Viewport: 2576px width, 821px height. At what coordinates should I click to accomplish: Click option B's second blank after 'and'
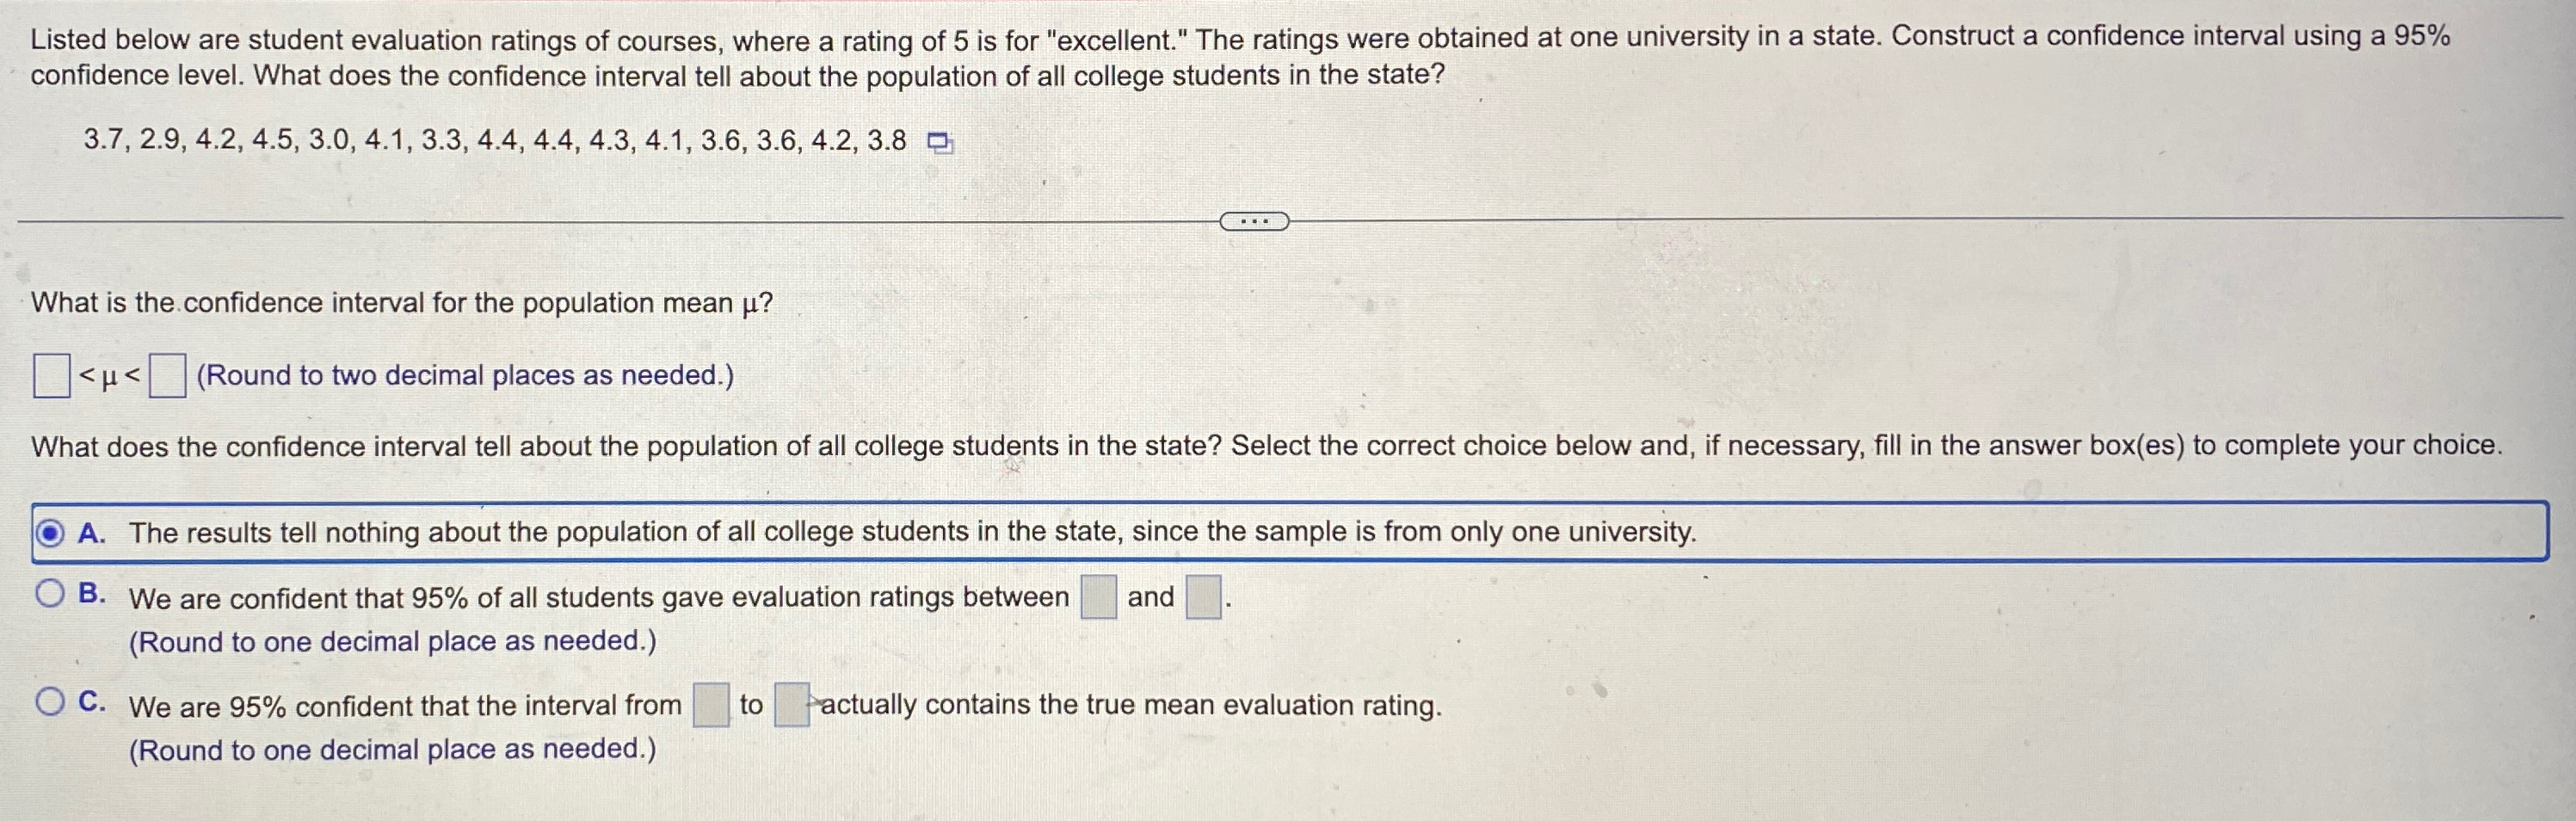pos(1203,597)
